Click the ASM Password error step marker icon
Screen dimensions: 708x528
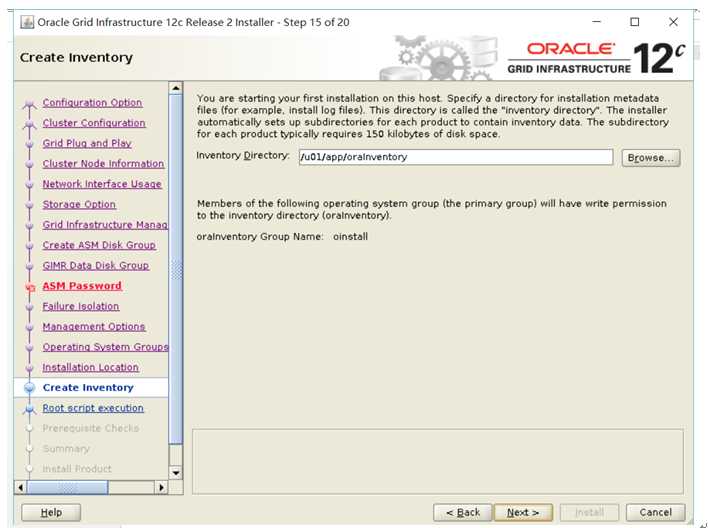pyautogui.click(x=30, y=287)
